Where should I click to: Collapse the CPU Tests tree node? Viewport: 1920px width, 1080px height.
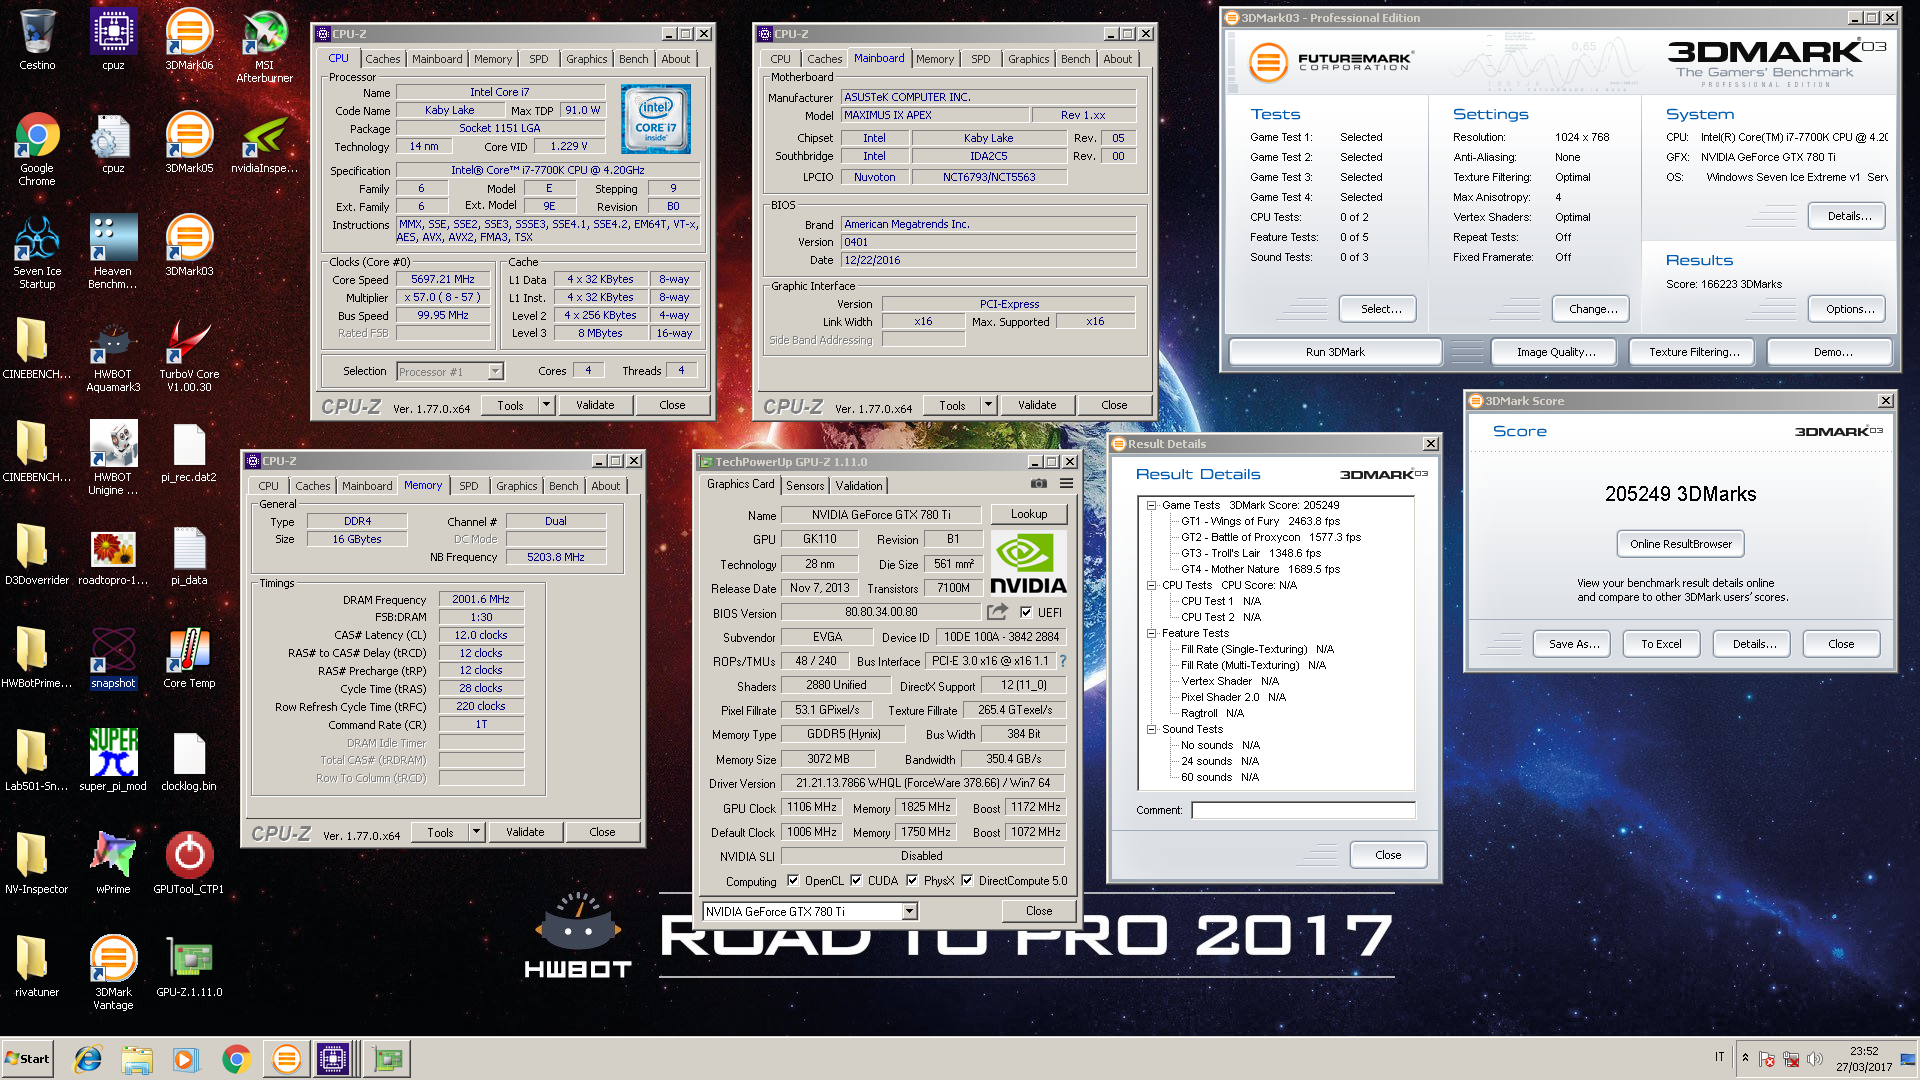(x=1152, y=586)
